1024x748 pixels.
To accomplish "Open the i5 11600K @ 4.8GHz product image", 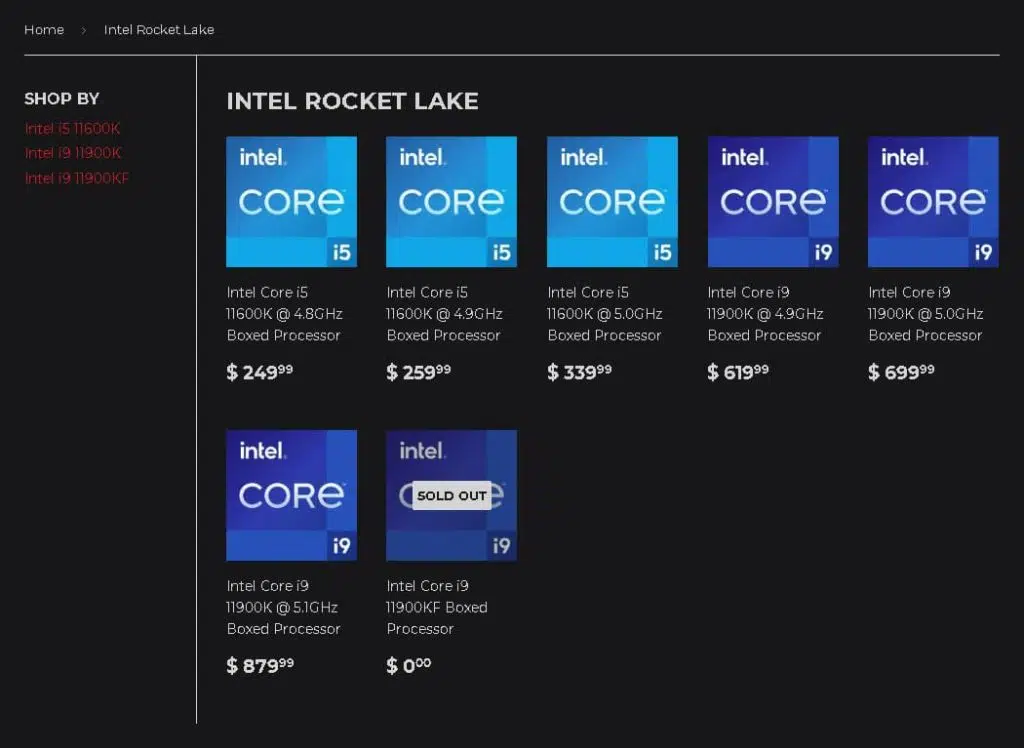I will [291, 202].
